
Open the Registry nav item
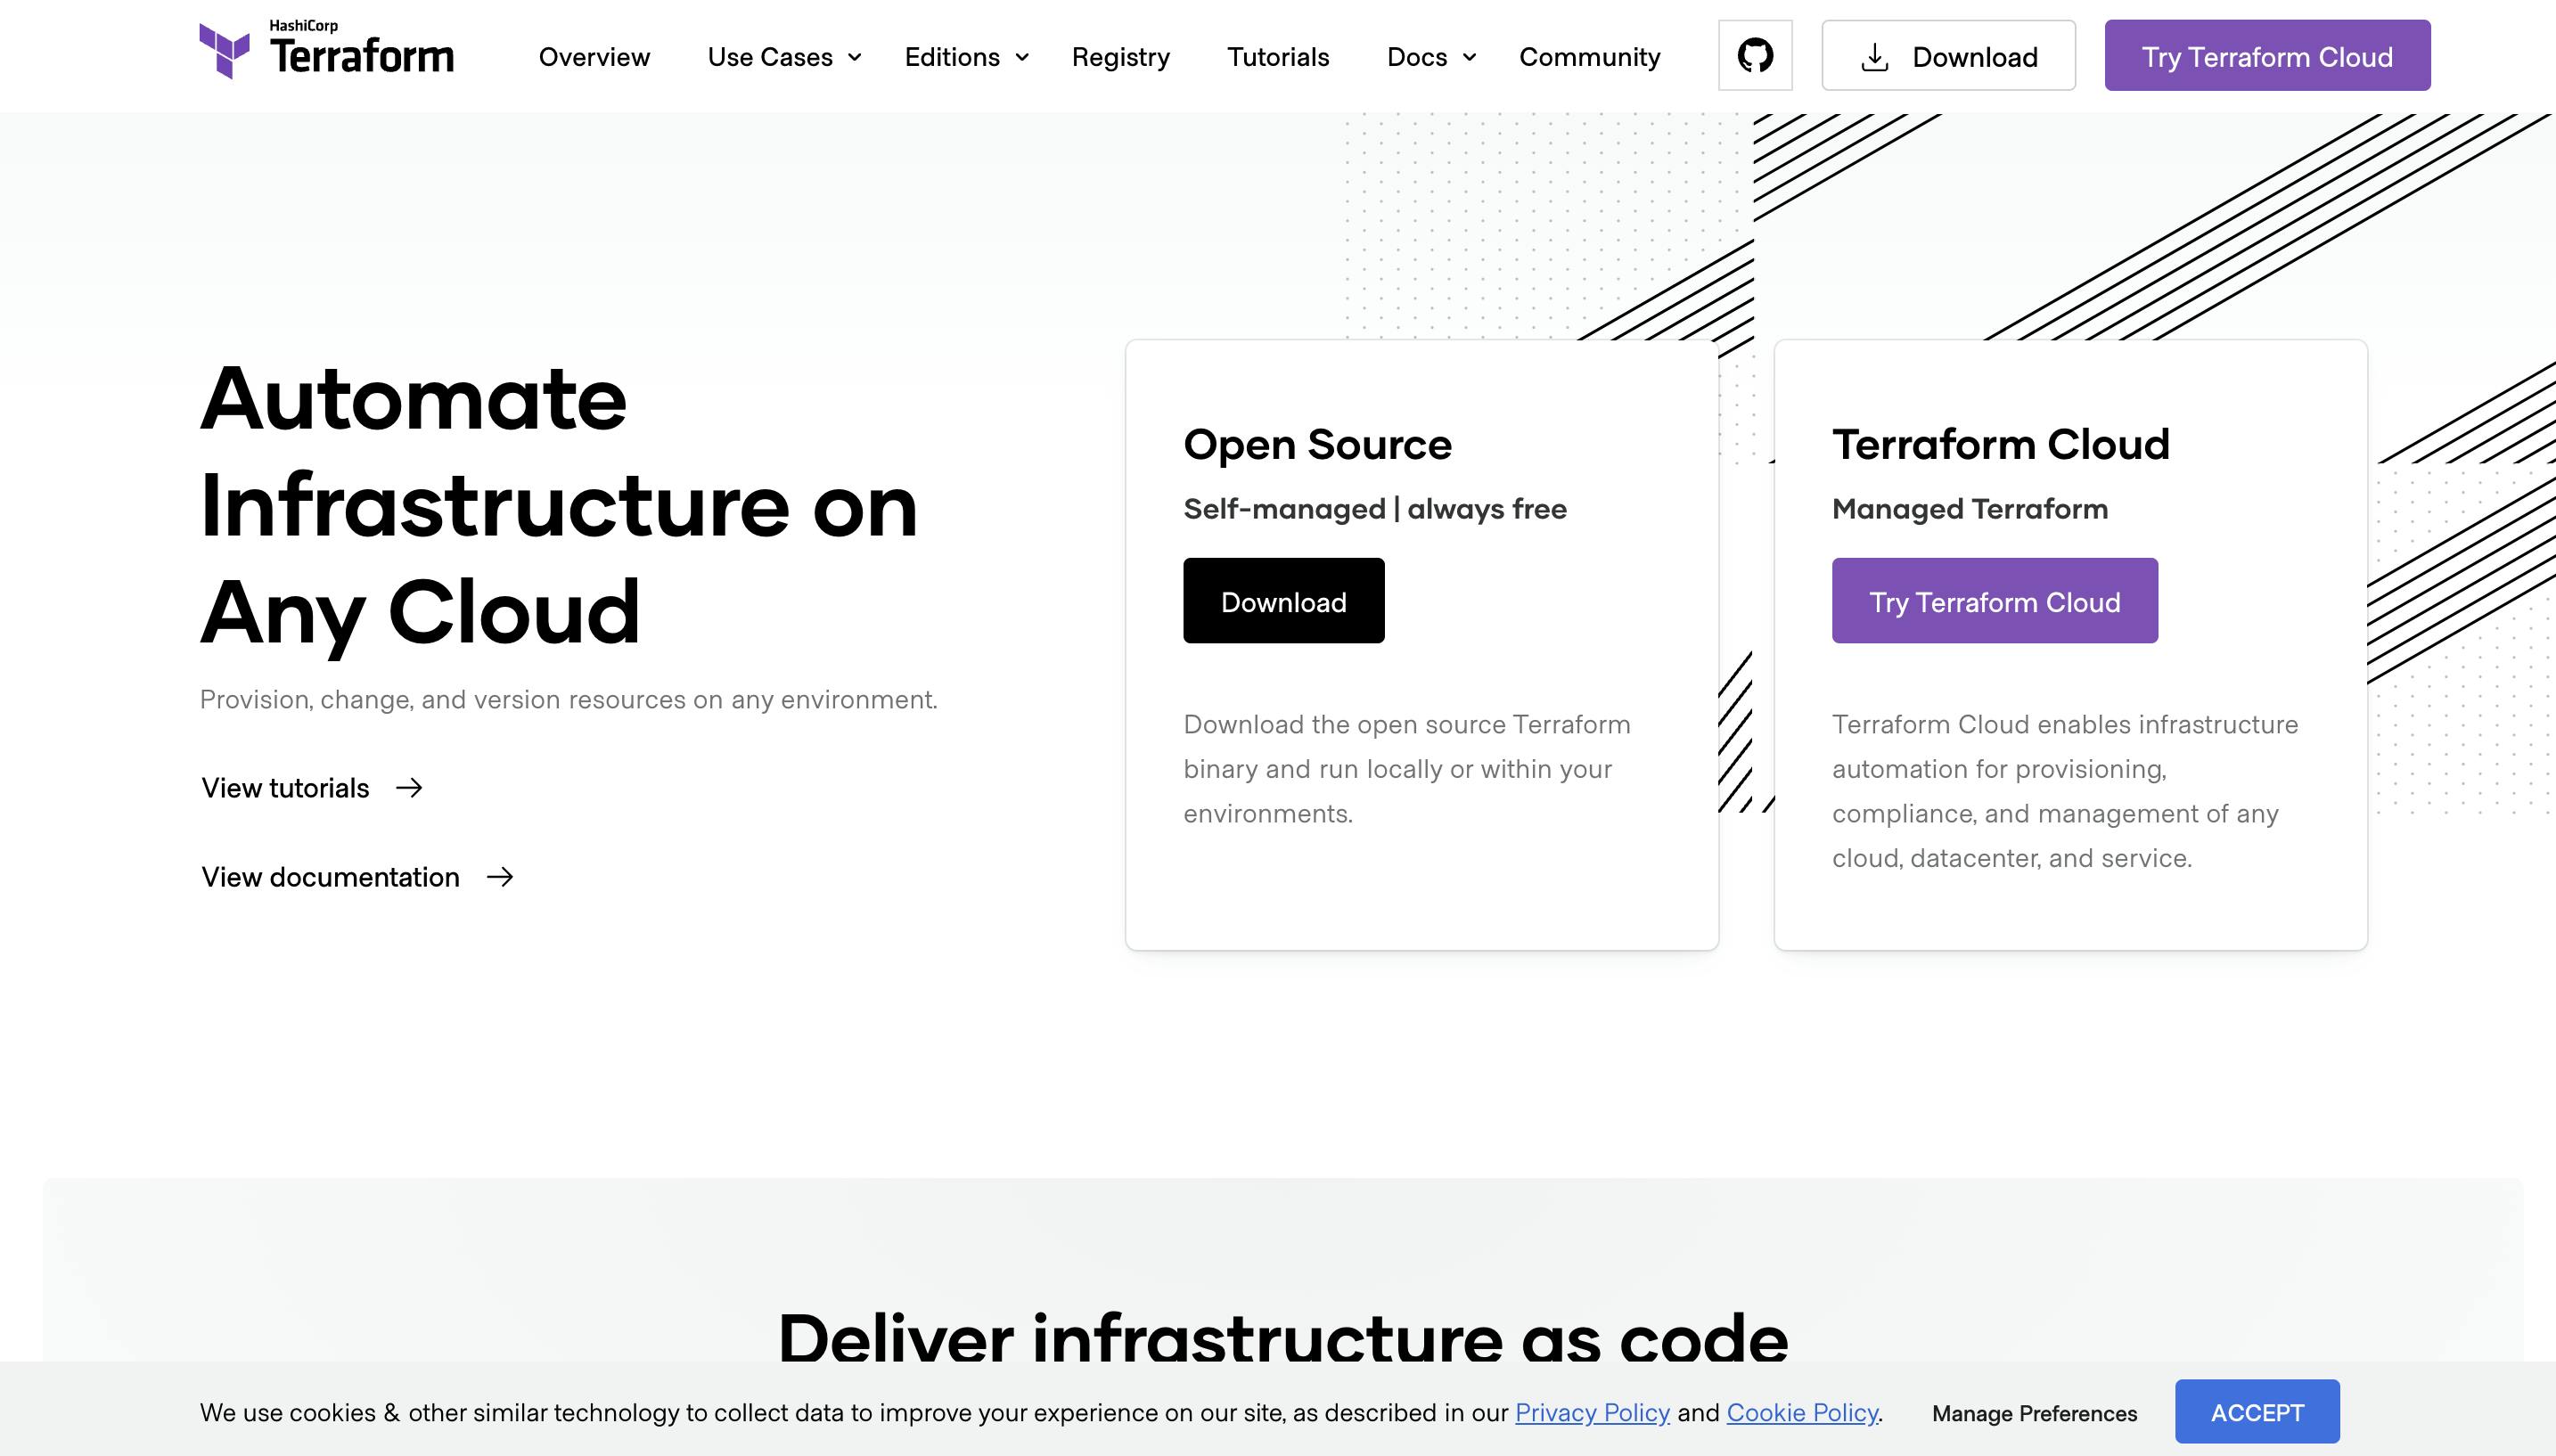[1120, 57]
